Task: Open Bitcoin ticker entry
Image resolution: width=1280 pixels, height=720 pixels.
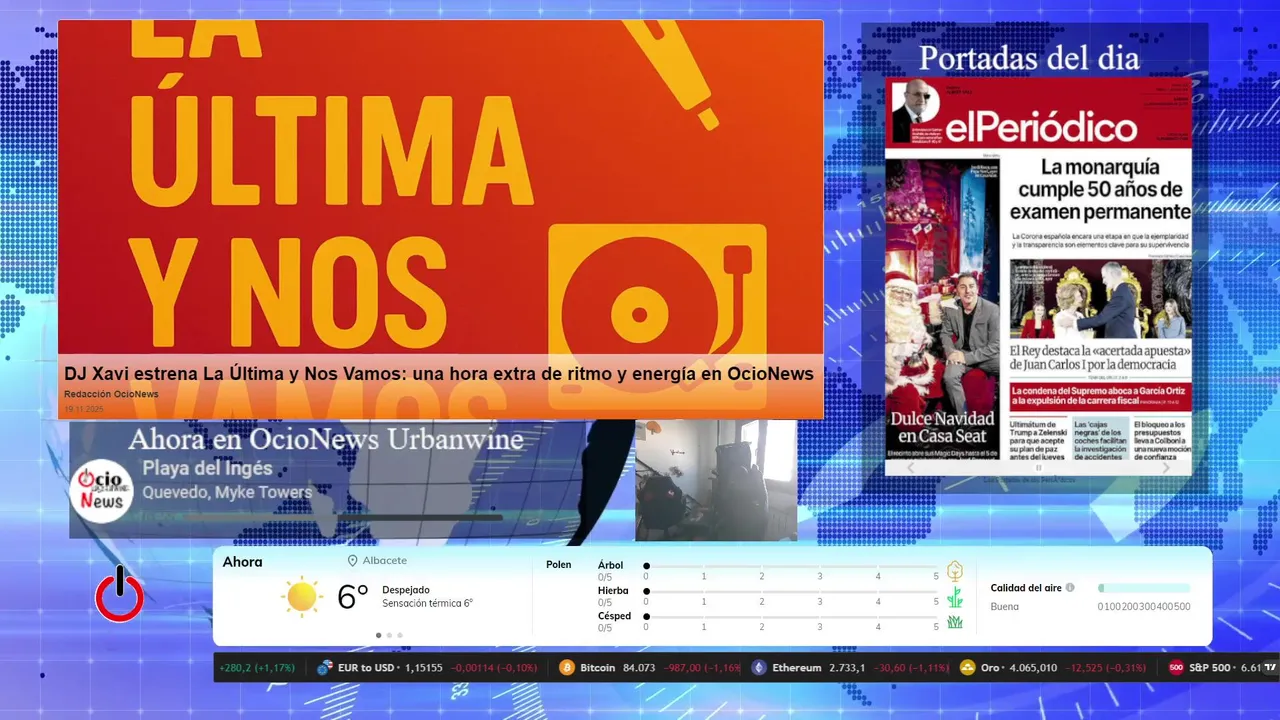Action: 650,668
